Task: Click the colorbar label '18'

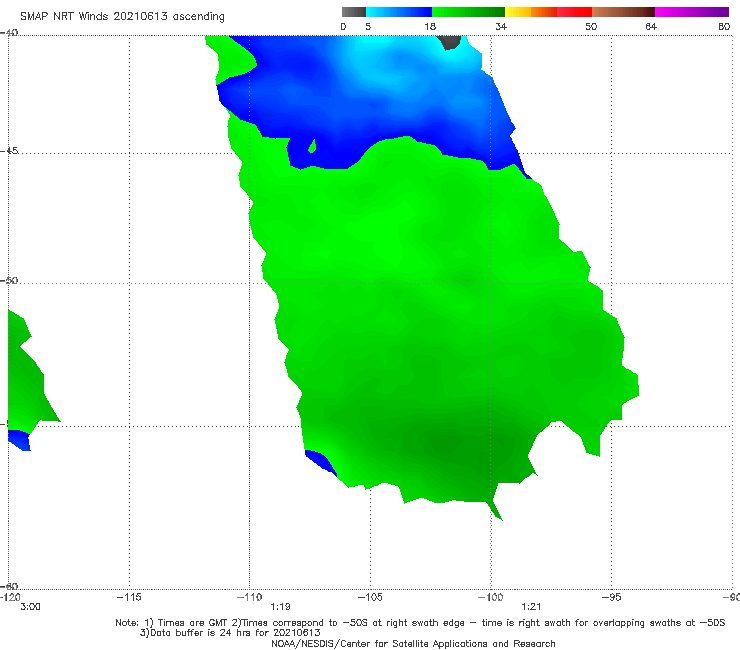Action: tap(430, 27)
